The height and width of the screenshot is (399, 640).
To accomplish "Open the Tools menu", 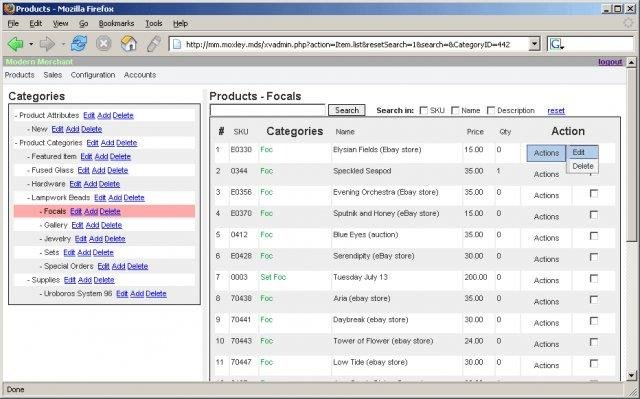I will [x=154, y=24].
